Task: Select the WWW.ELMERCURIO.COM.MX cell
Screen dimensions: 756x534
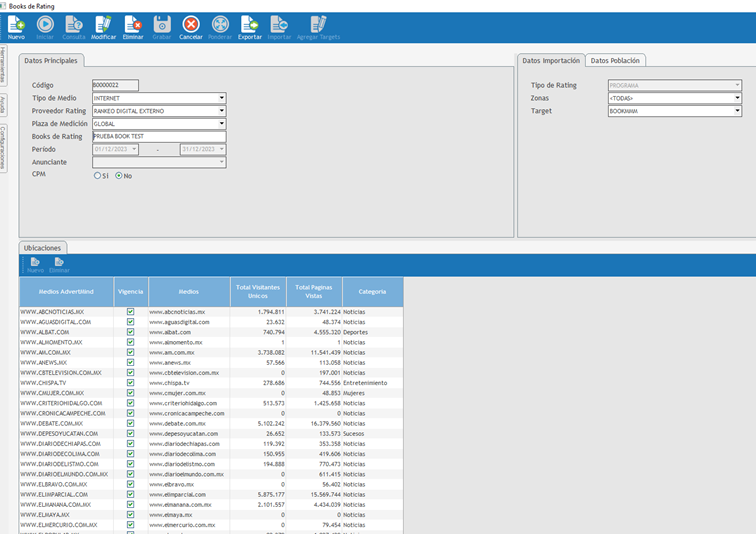Action: click(x=67, y=525)
